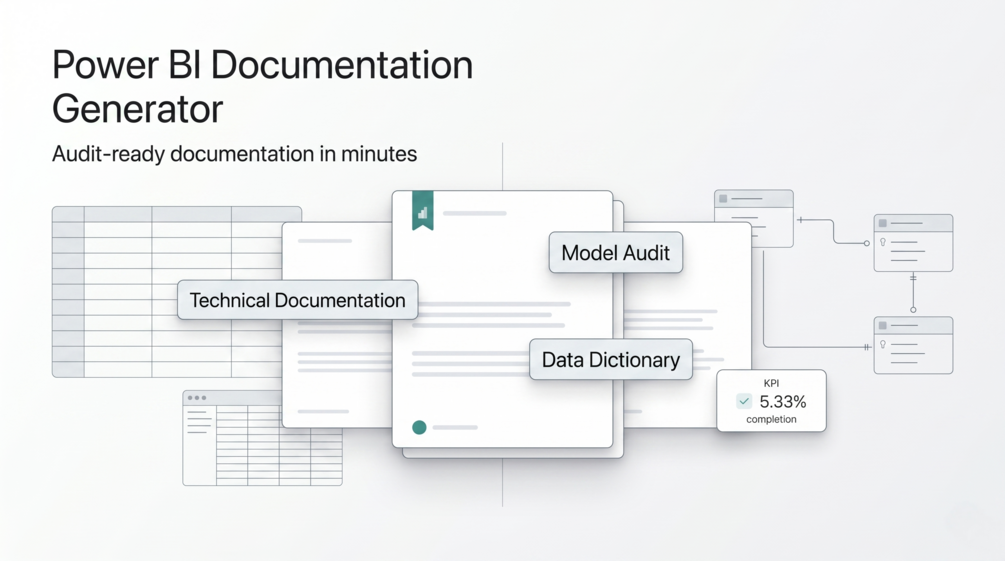Screen dimensions: 1005x561
Task: Click the green bookmark chart icon
Action: [x=422, y=210]
